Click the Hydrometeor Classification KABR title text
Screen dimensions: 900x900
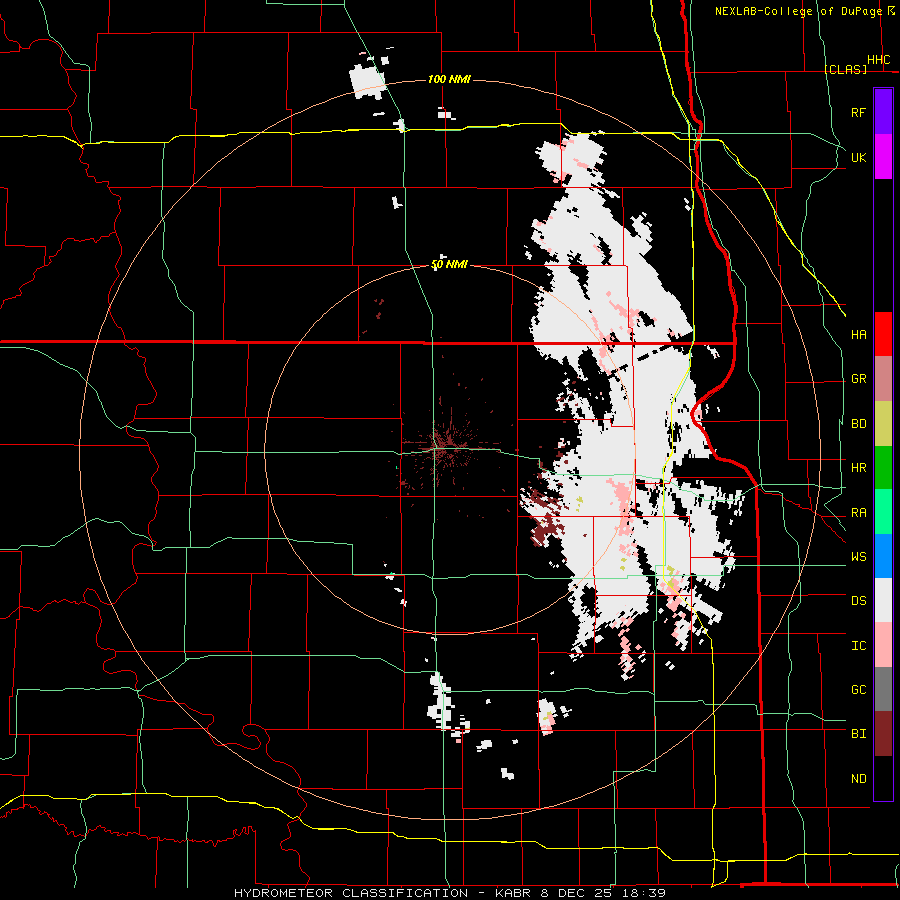click(x=450, y=893)
